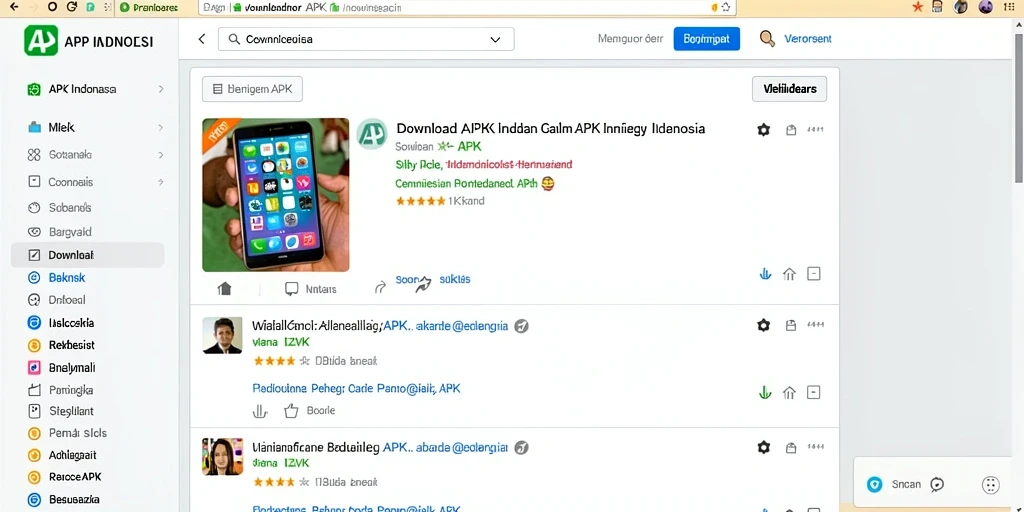Click the Nntars comment icon
The width and height of the screenshot is (1024, 512).
coord(292,289)
